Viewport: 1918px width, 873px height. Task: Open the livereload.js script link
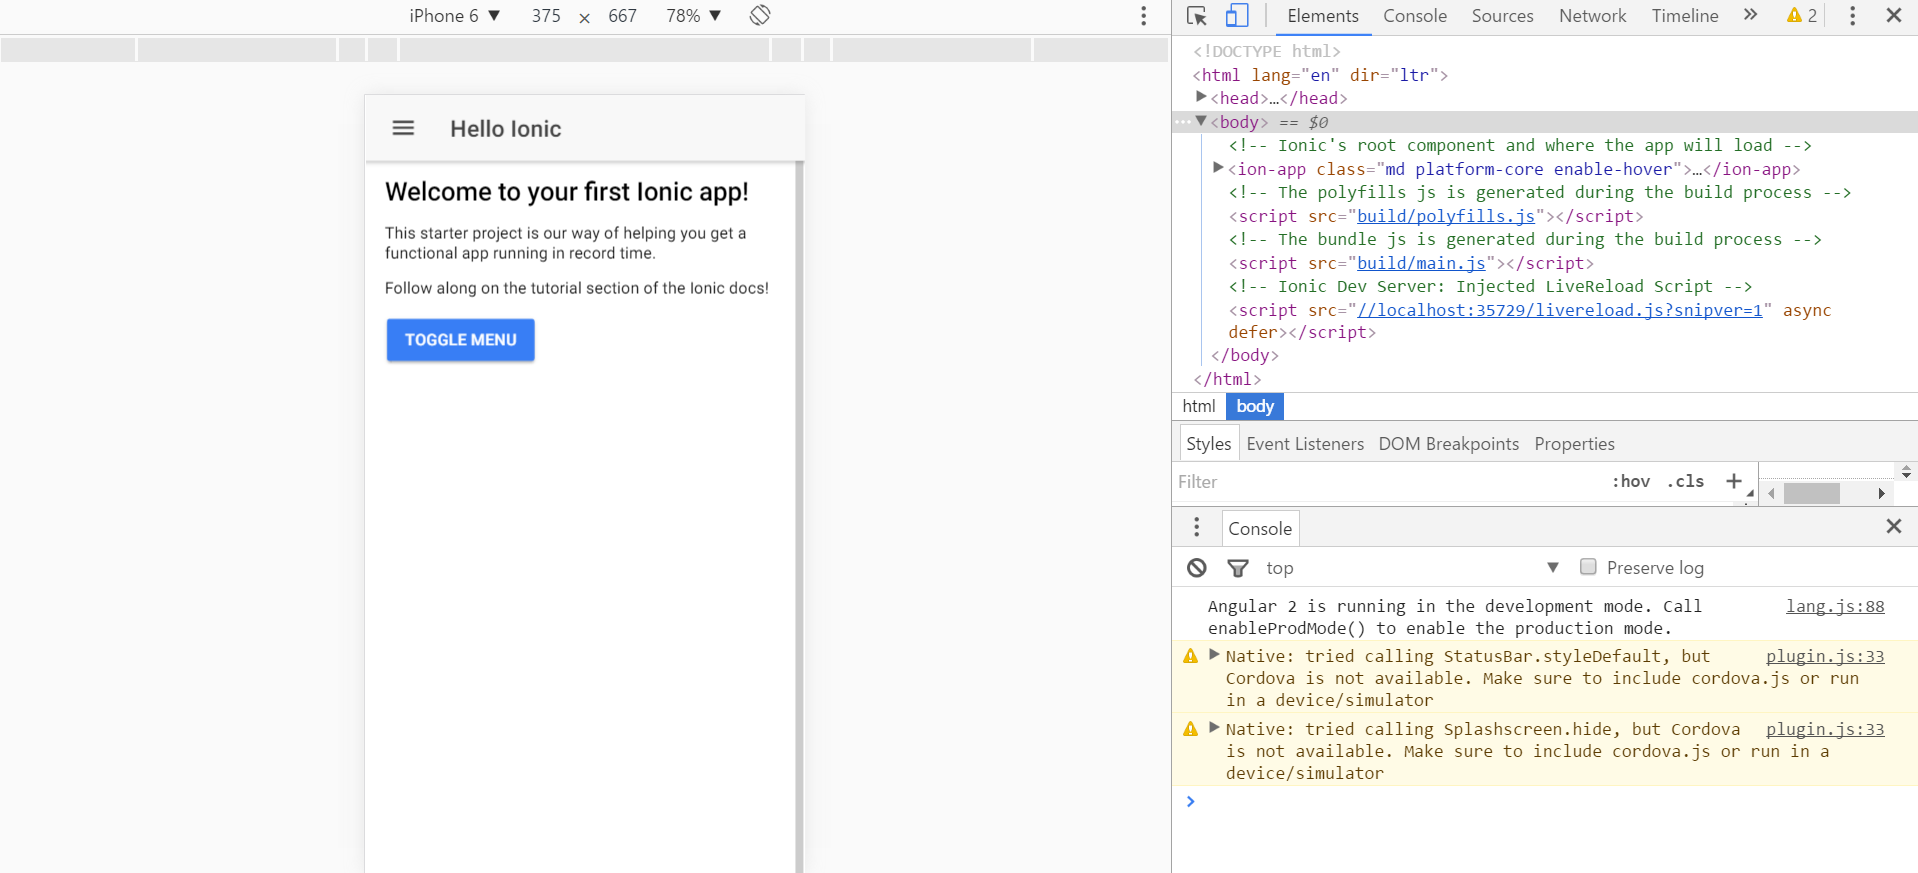pyautogui.click(x=1560, y=310)
